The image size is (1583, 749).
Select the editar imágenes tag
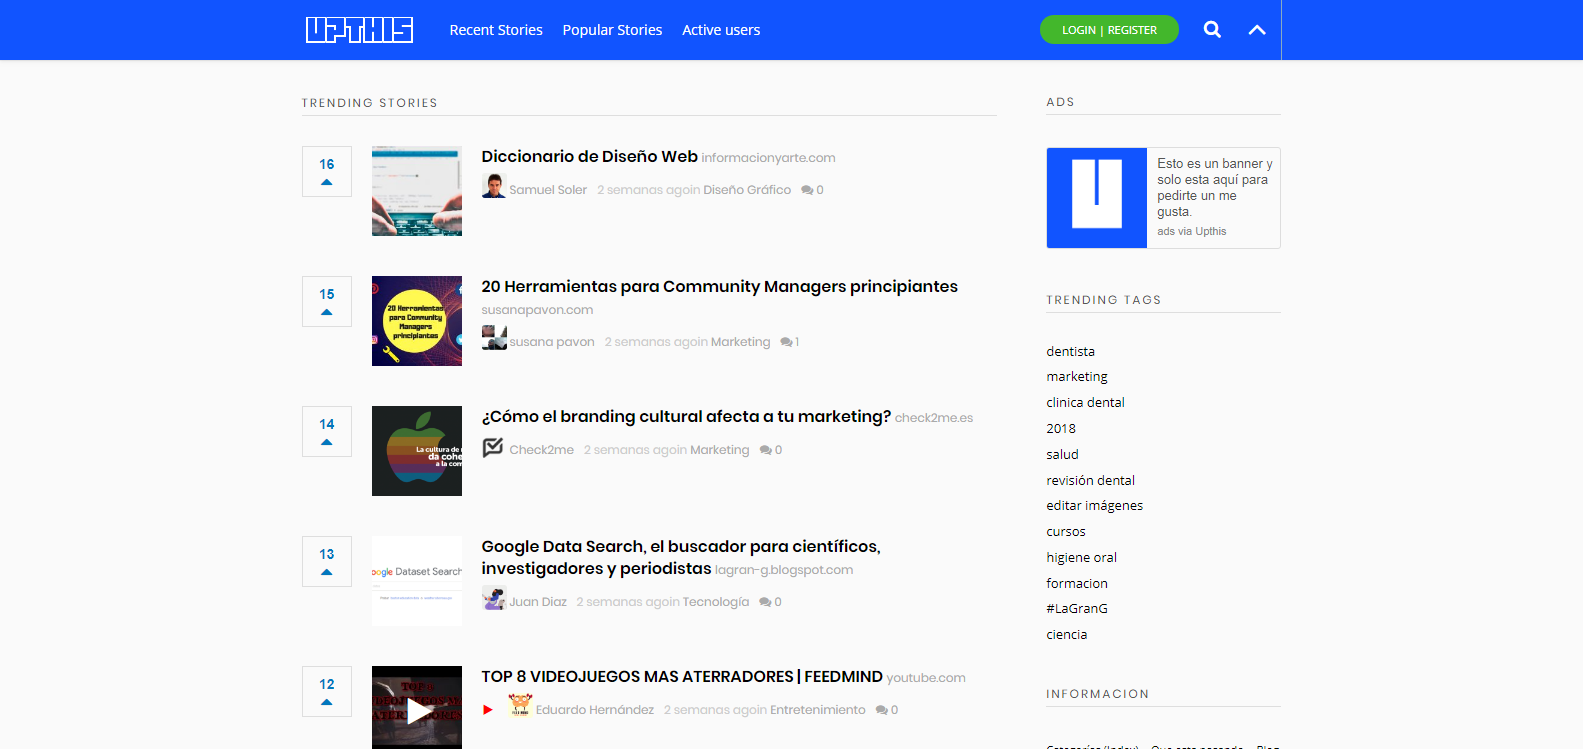[x=1094, y=506]
